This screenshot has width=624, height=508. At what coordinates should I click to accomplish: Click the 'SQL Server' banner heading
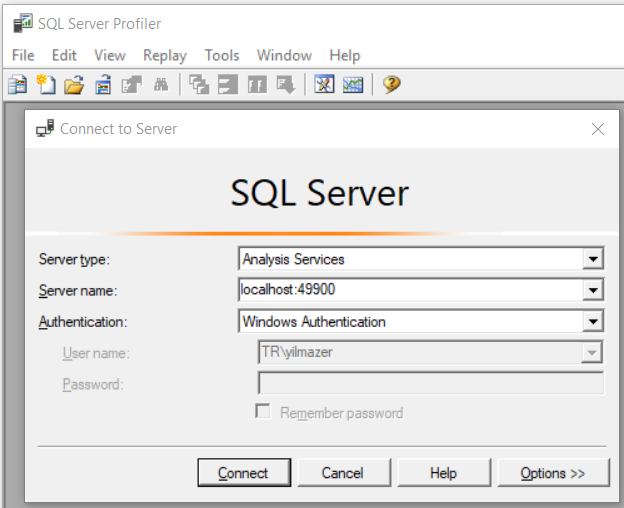click(x=320, y=193)
